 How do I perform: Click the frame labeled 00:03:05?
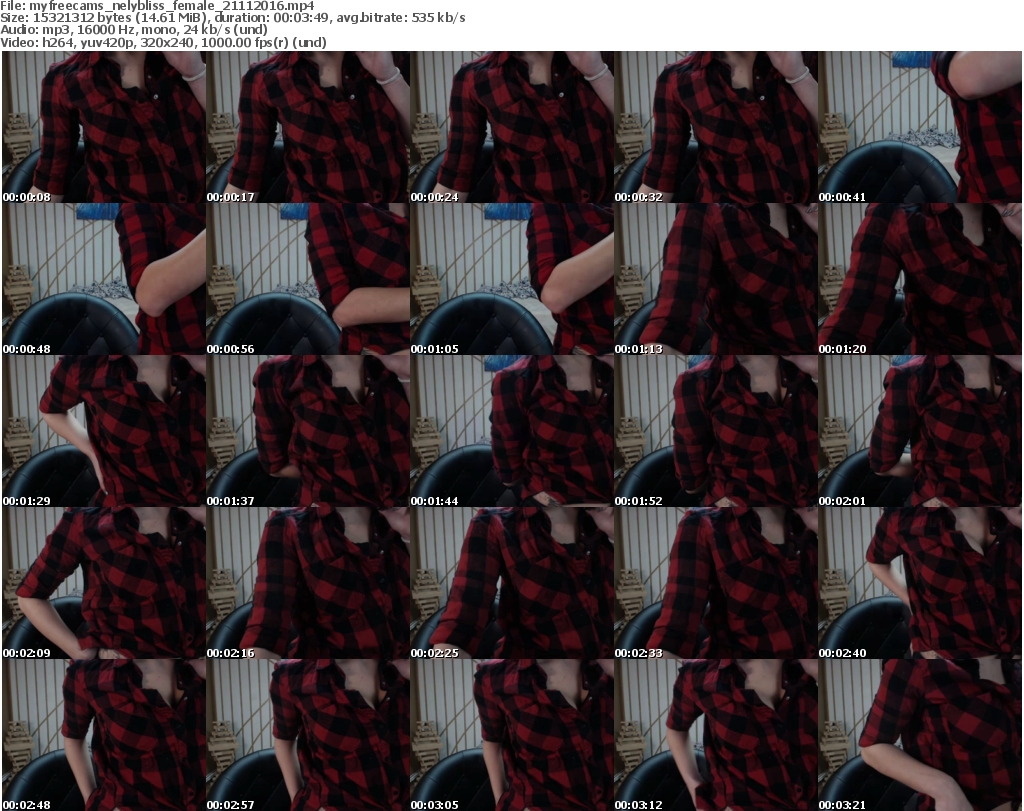pos(511,735)
